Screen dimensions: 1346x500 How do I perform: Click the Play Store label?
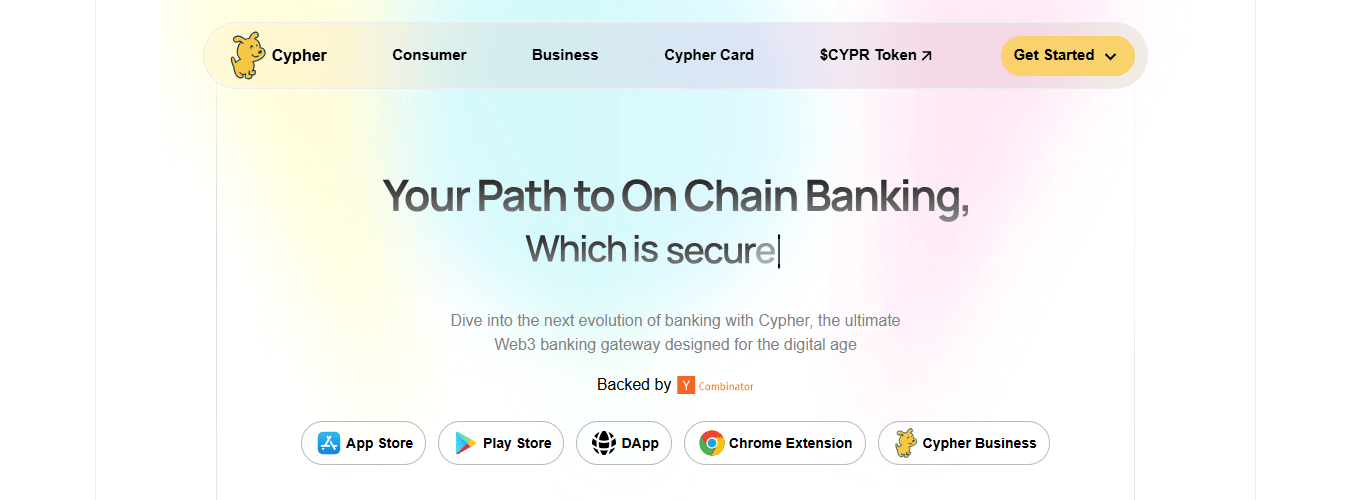coord(517,443)
